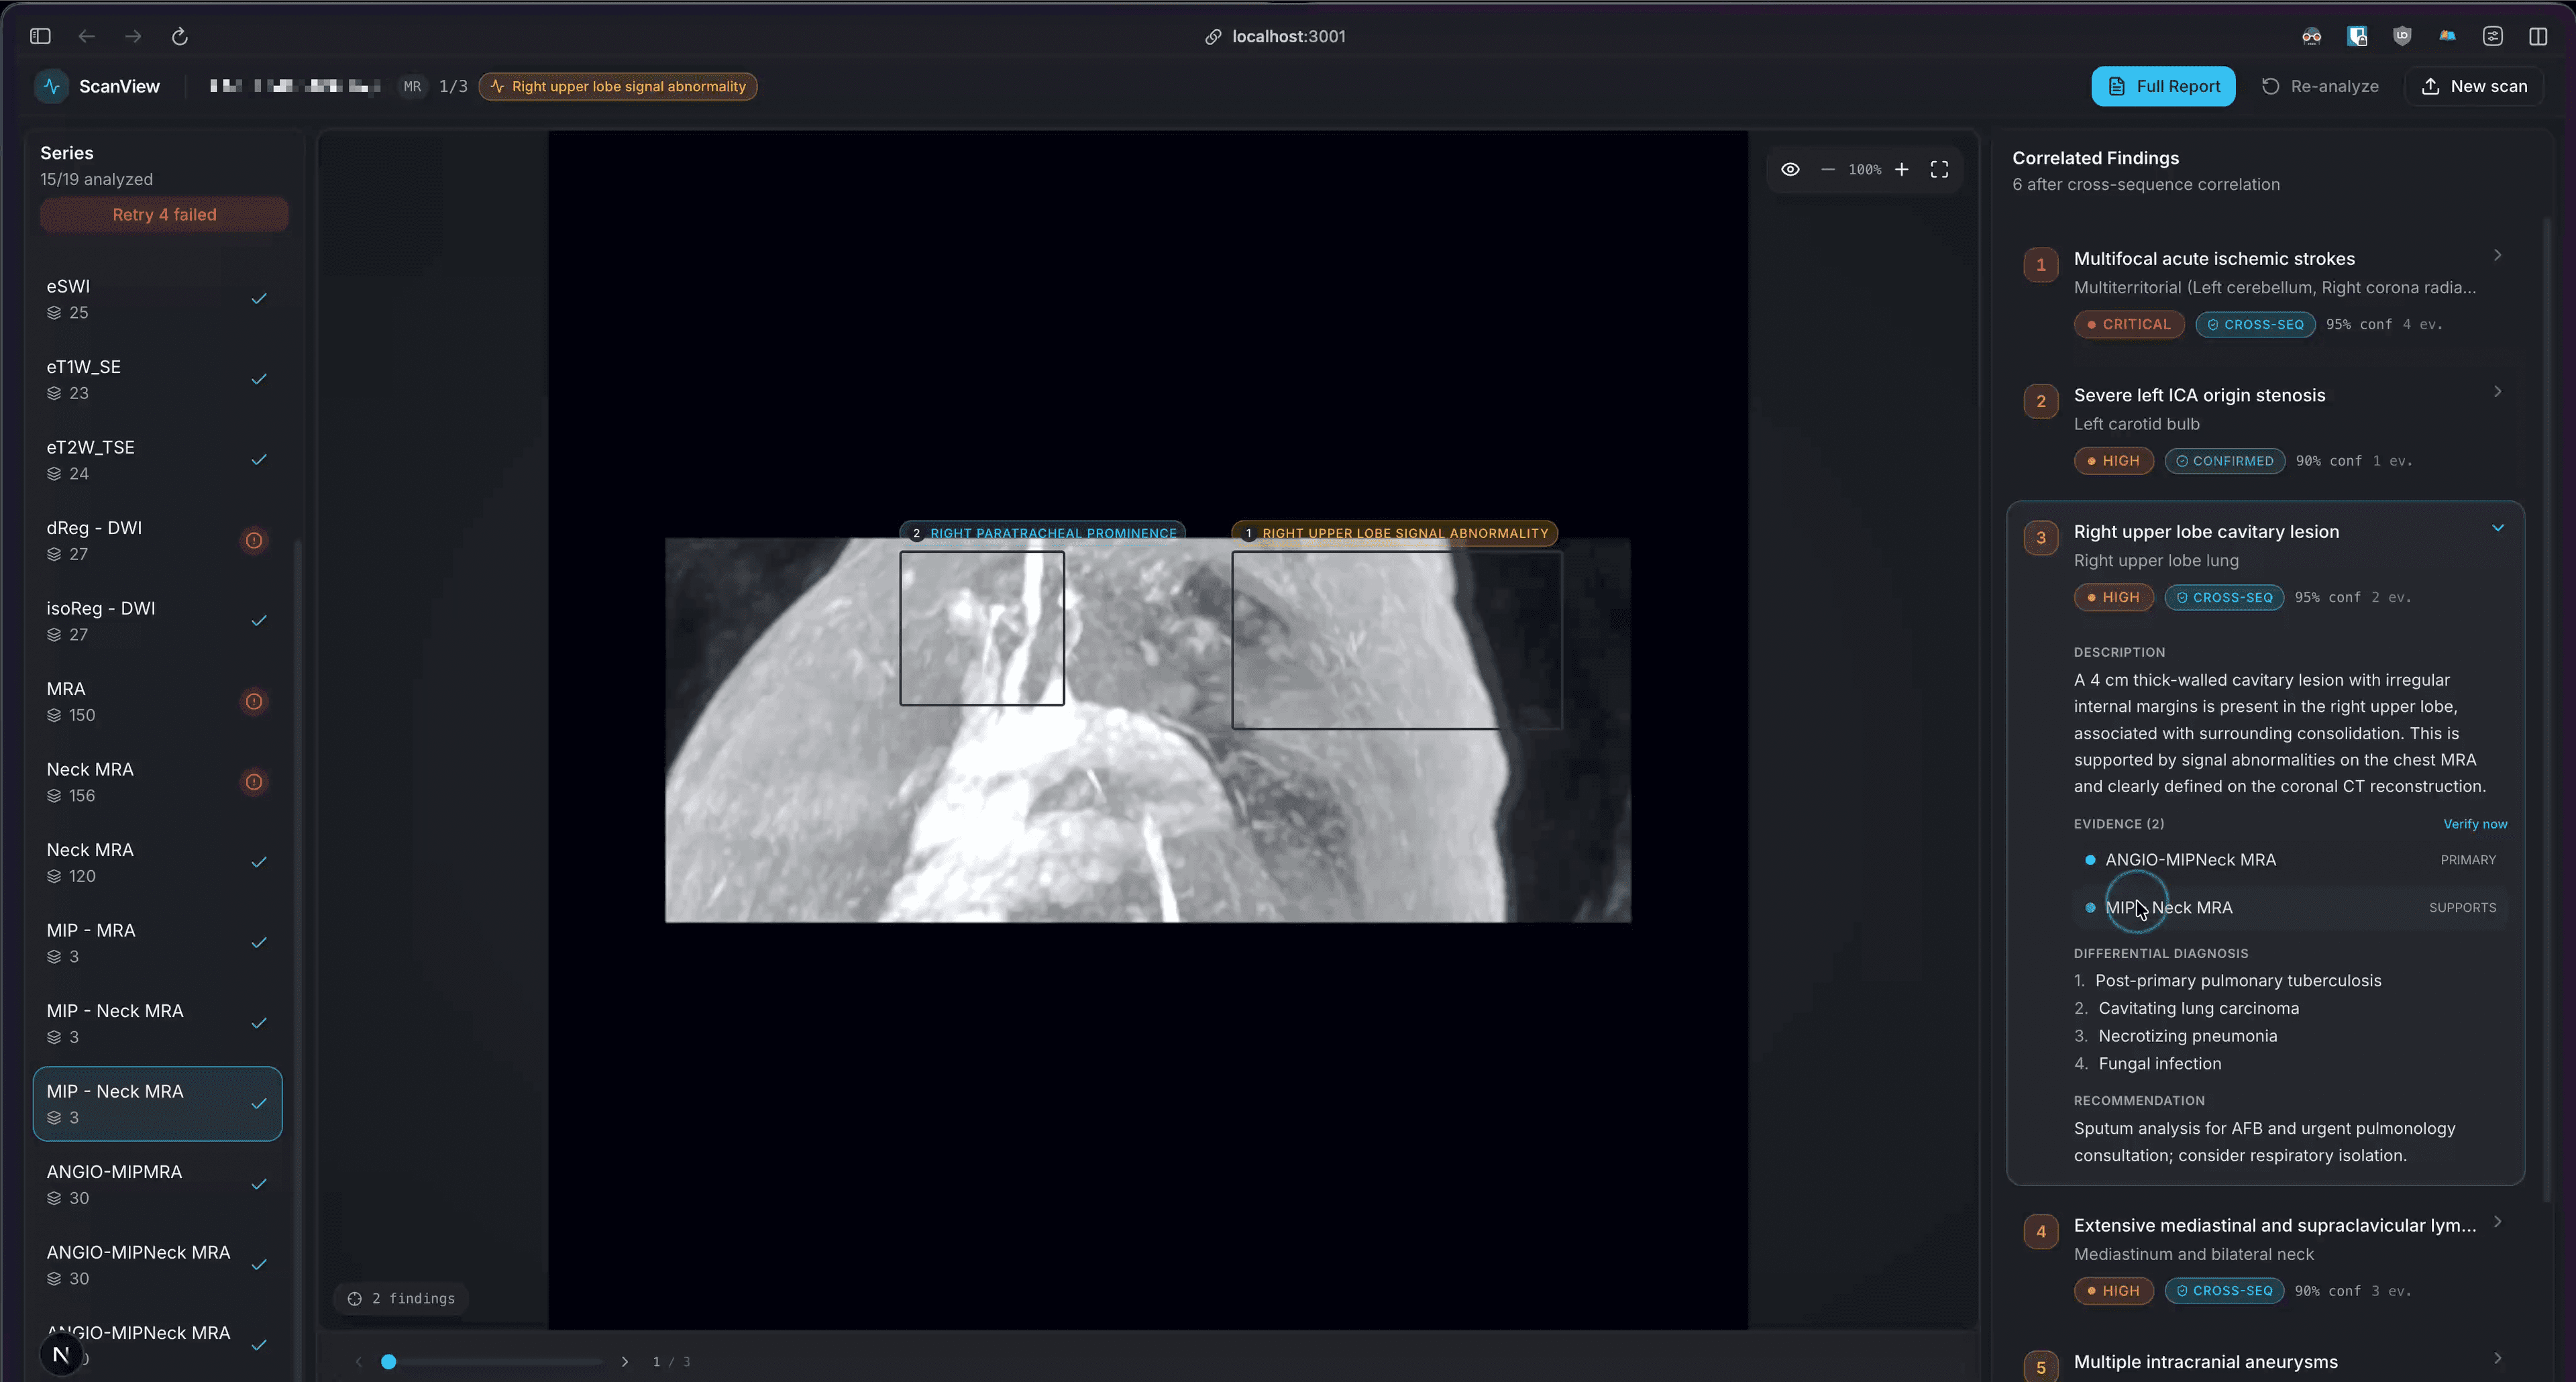Screen dimensions: 2576x1382
Task: Open the Full Report
Action: (x=2162, y=86)
